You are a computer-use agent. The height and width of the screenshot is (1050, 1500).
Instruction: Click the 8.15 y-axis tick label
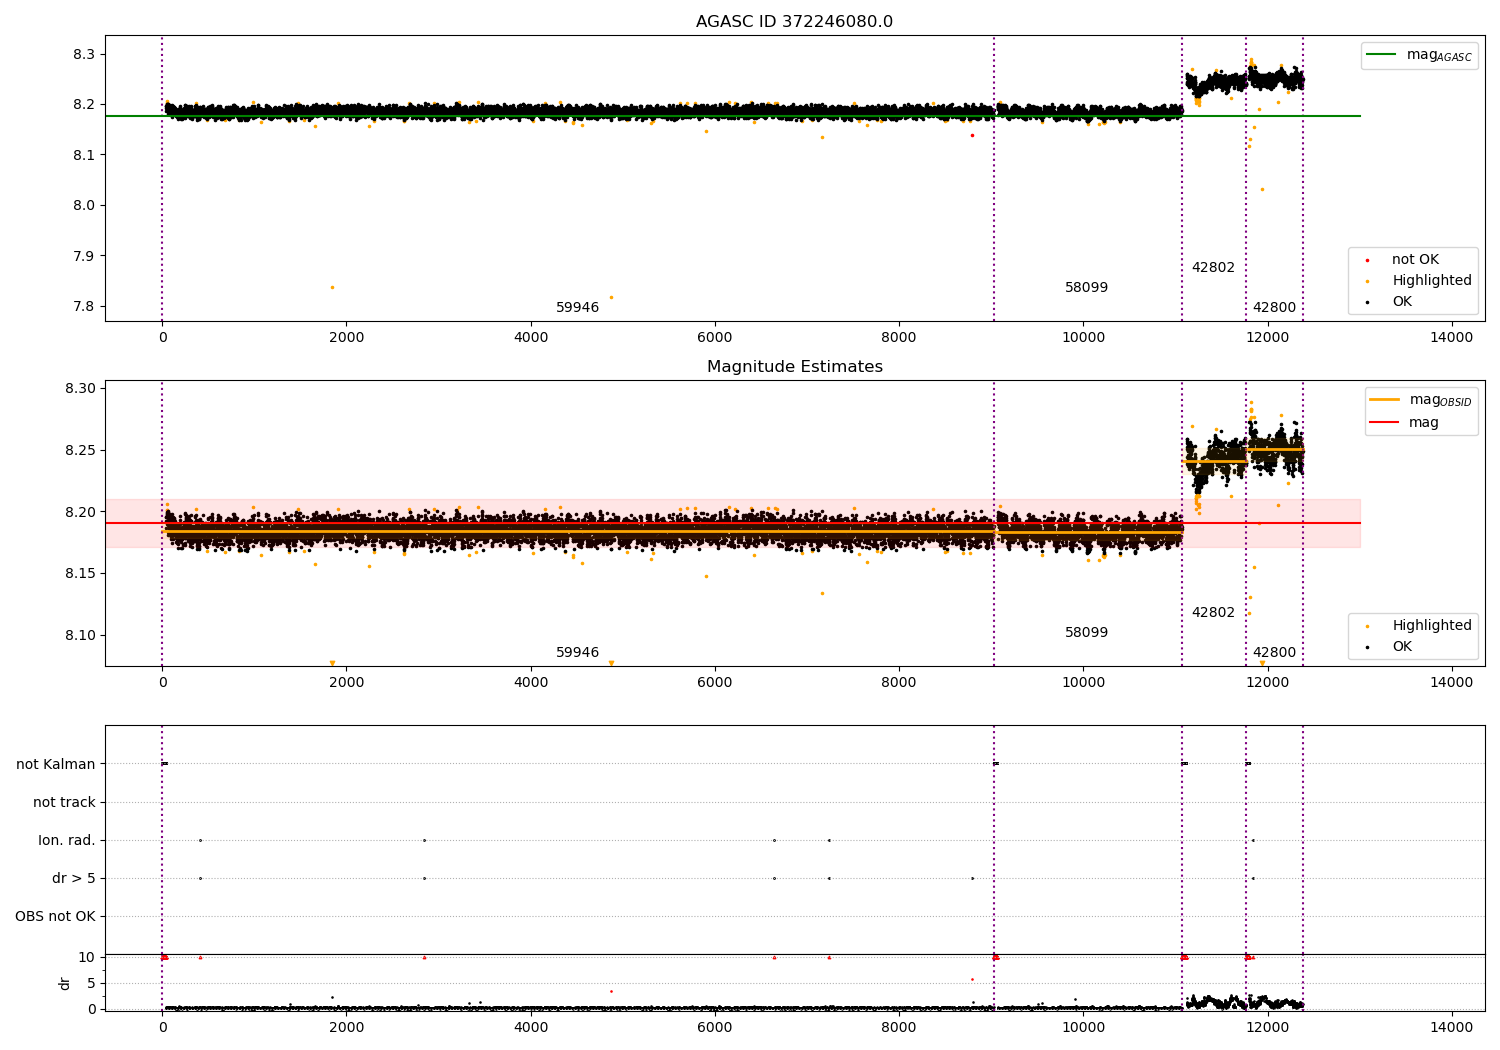pyautogui.click(x=80, y=574)
